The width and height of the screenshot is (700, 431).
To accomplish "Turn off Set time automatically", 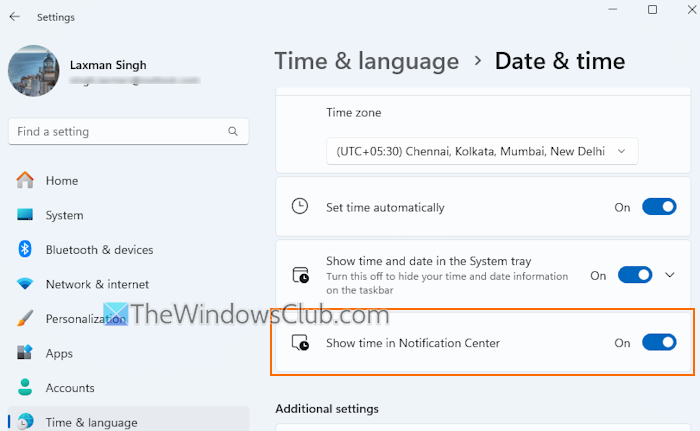I will pyautogui.click(x=659, y=207).
